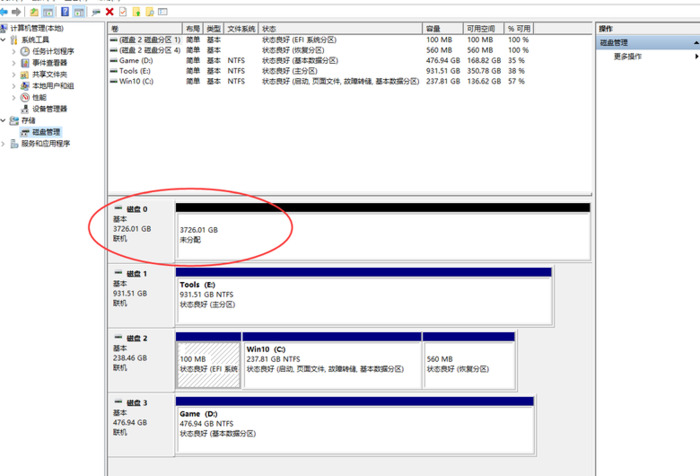700x476 pixels.
Task: Collapse the 系统工具 tree node
Action: (x=4, y=39)
